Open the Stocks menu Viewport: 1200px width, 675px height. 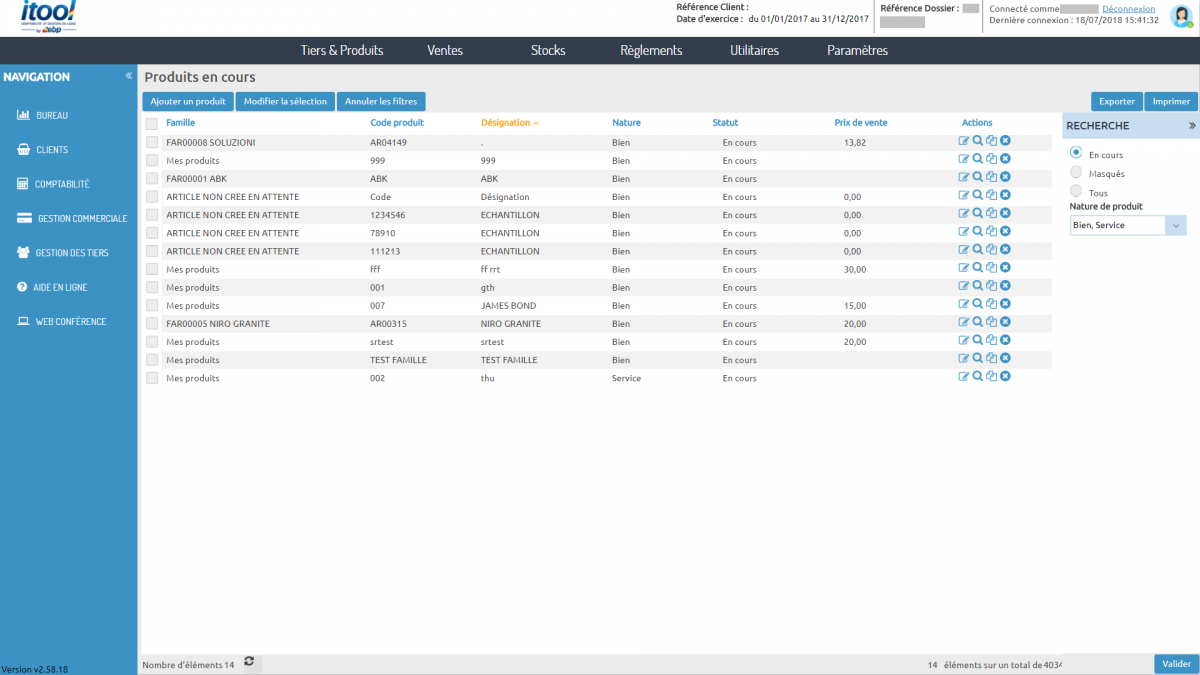[548, 51]
